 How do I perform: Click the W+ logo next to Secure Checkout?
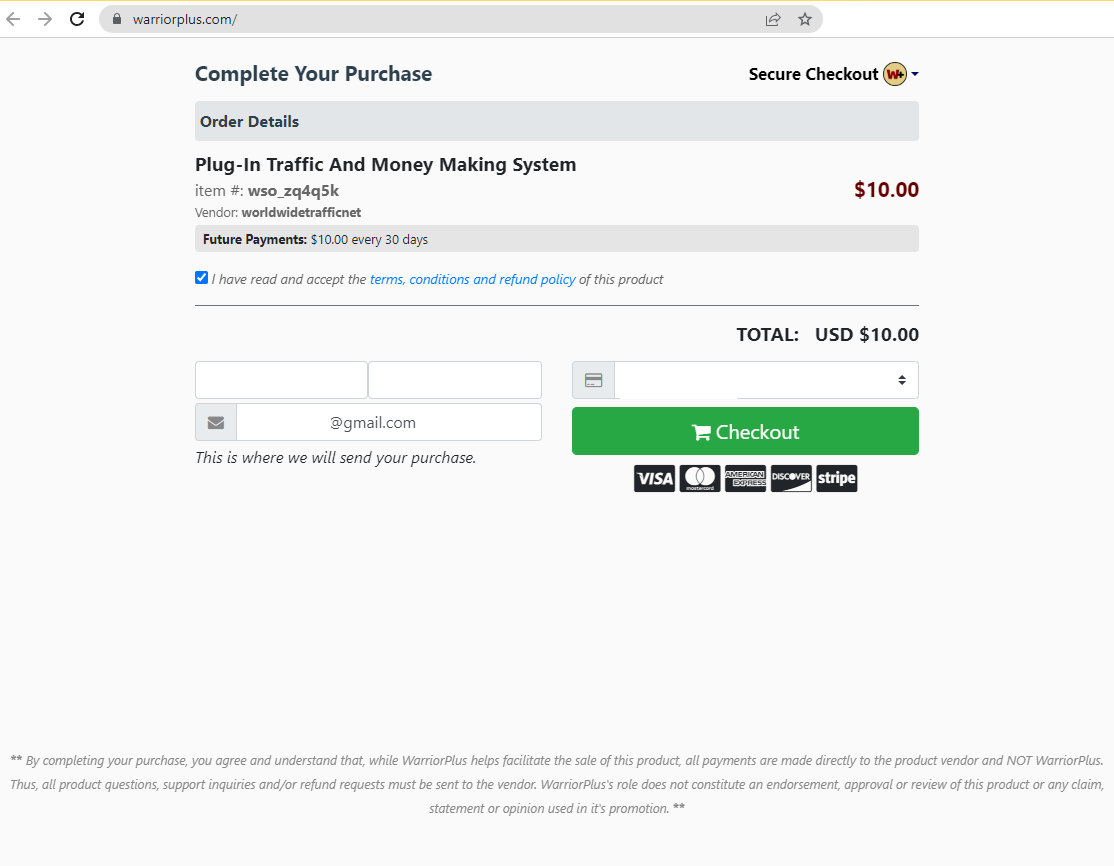(896, 73)
